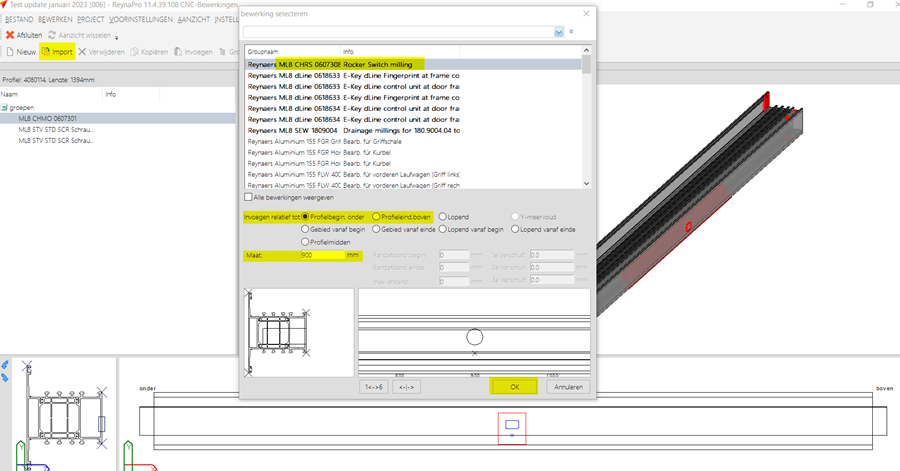Confirm with the OK button
Viewport: 900px width, 471px height.
coord(514,387)
